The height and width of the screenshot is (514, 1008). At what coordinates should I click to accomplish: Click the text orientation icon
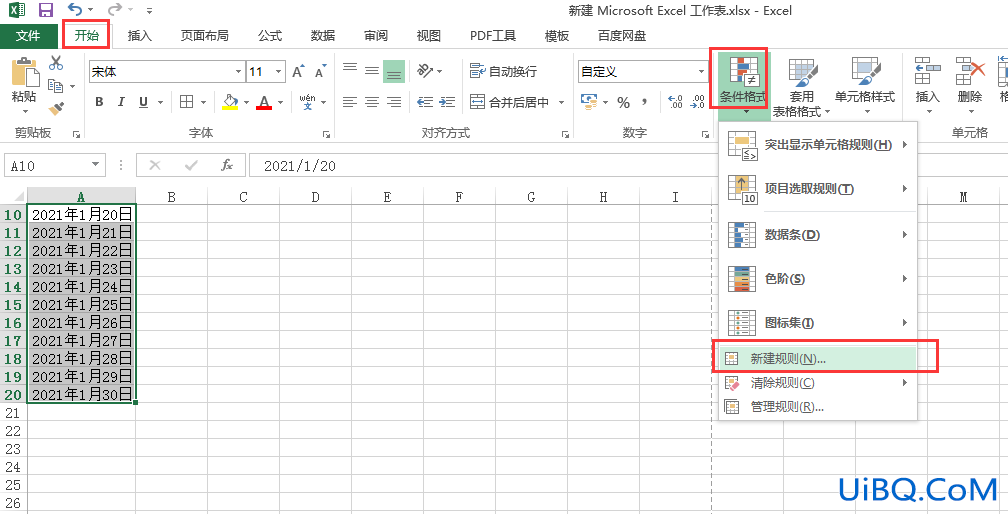(426, 71)
